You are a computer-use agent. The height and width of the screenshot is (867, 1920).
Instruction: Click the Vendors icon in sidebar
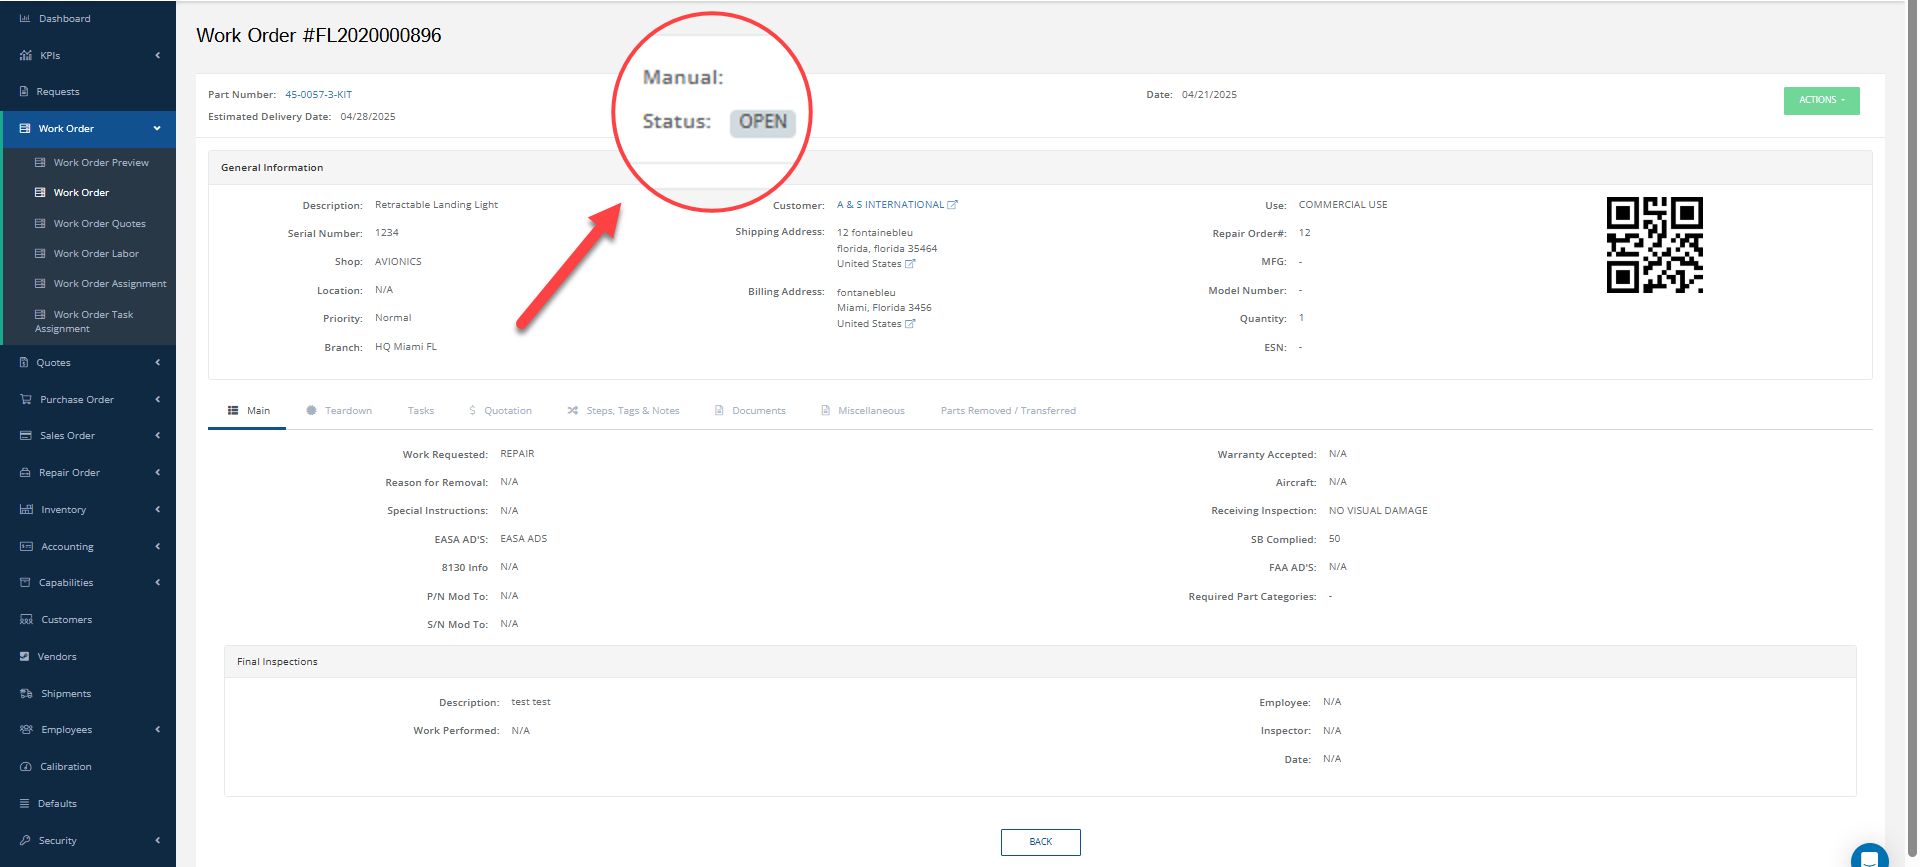(25, 657)
